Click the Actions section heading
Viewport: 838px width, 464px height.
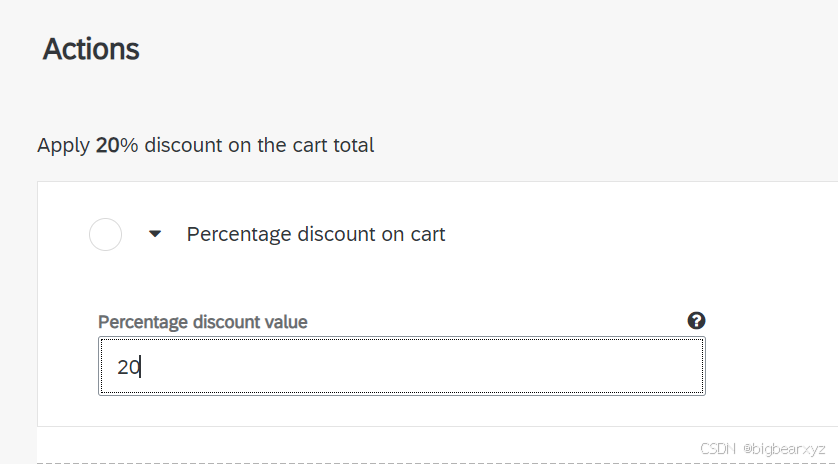(x=91, y=49)
